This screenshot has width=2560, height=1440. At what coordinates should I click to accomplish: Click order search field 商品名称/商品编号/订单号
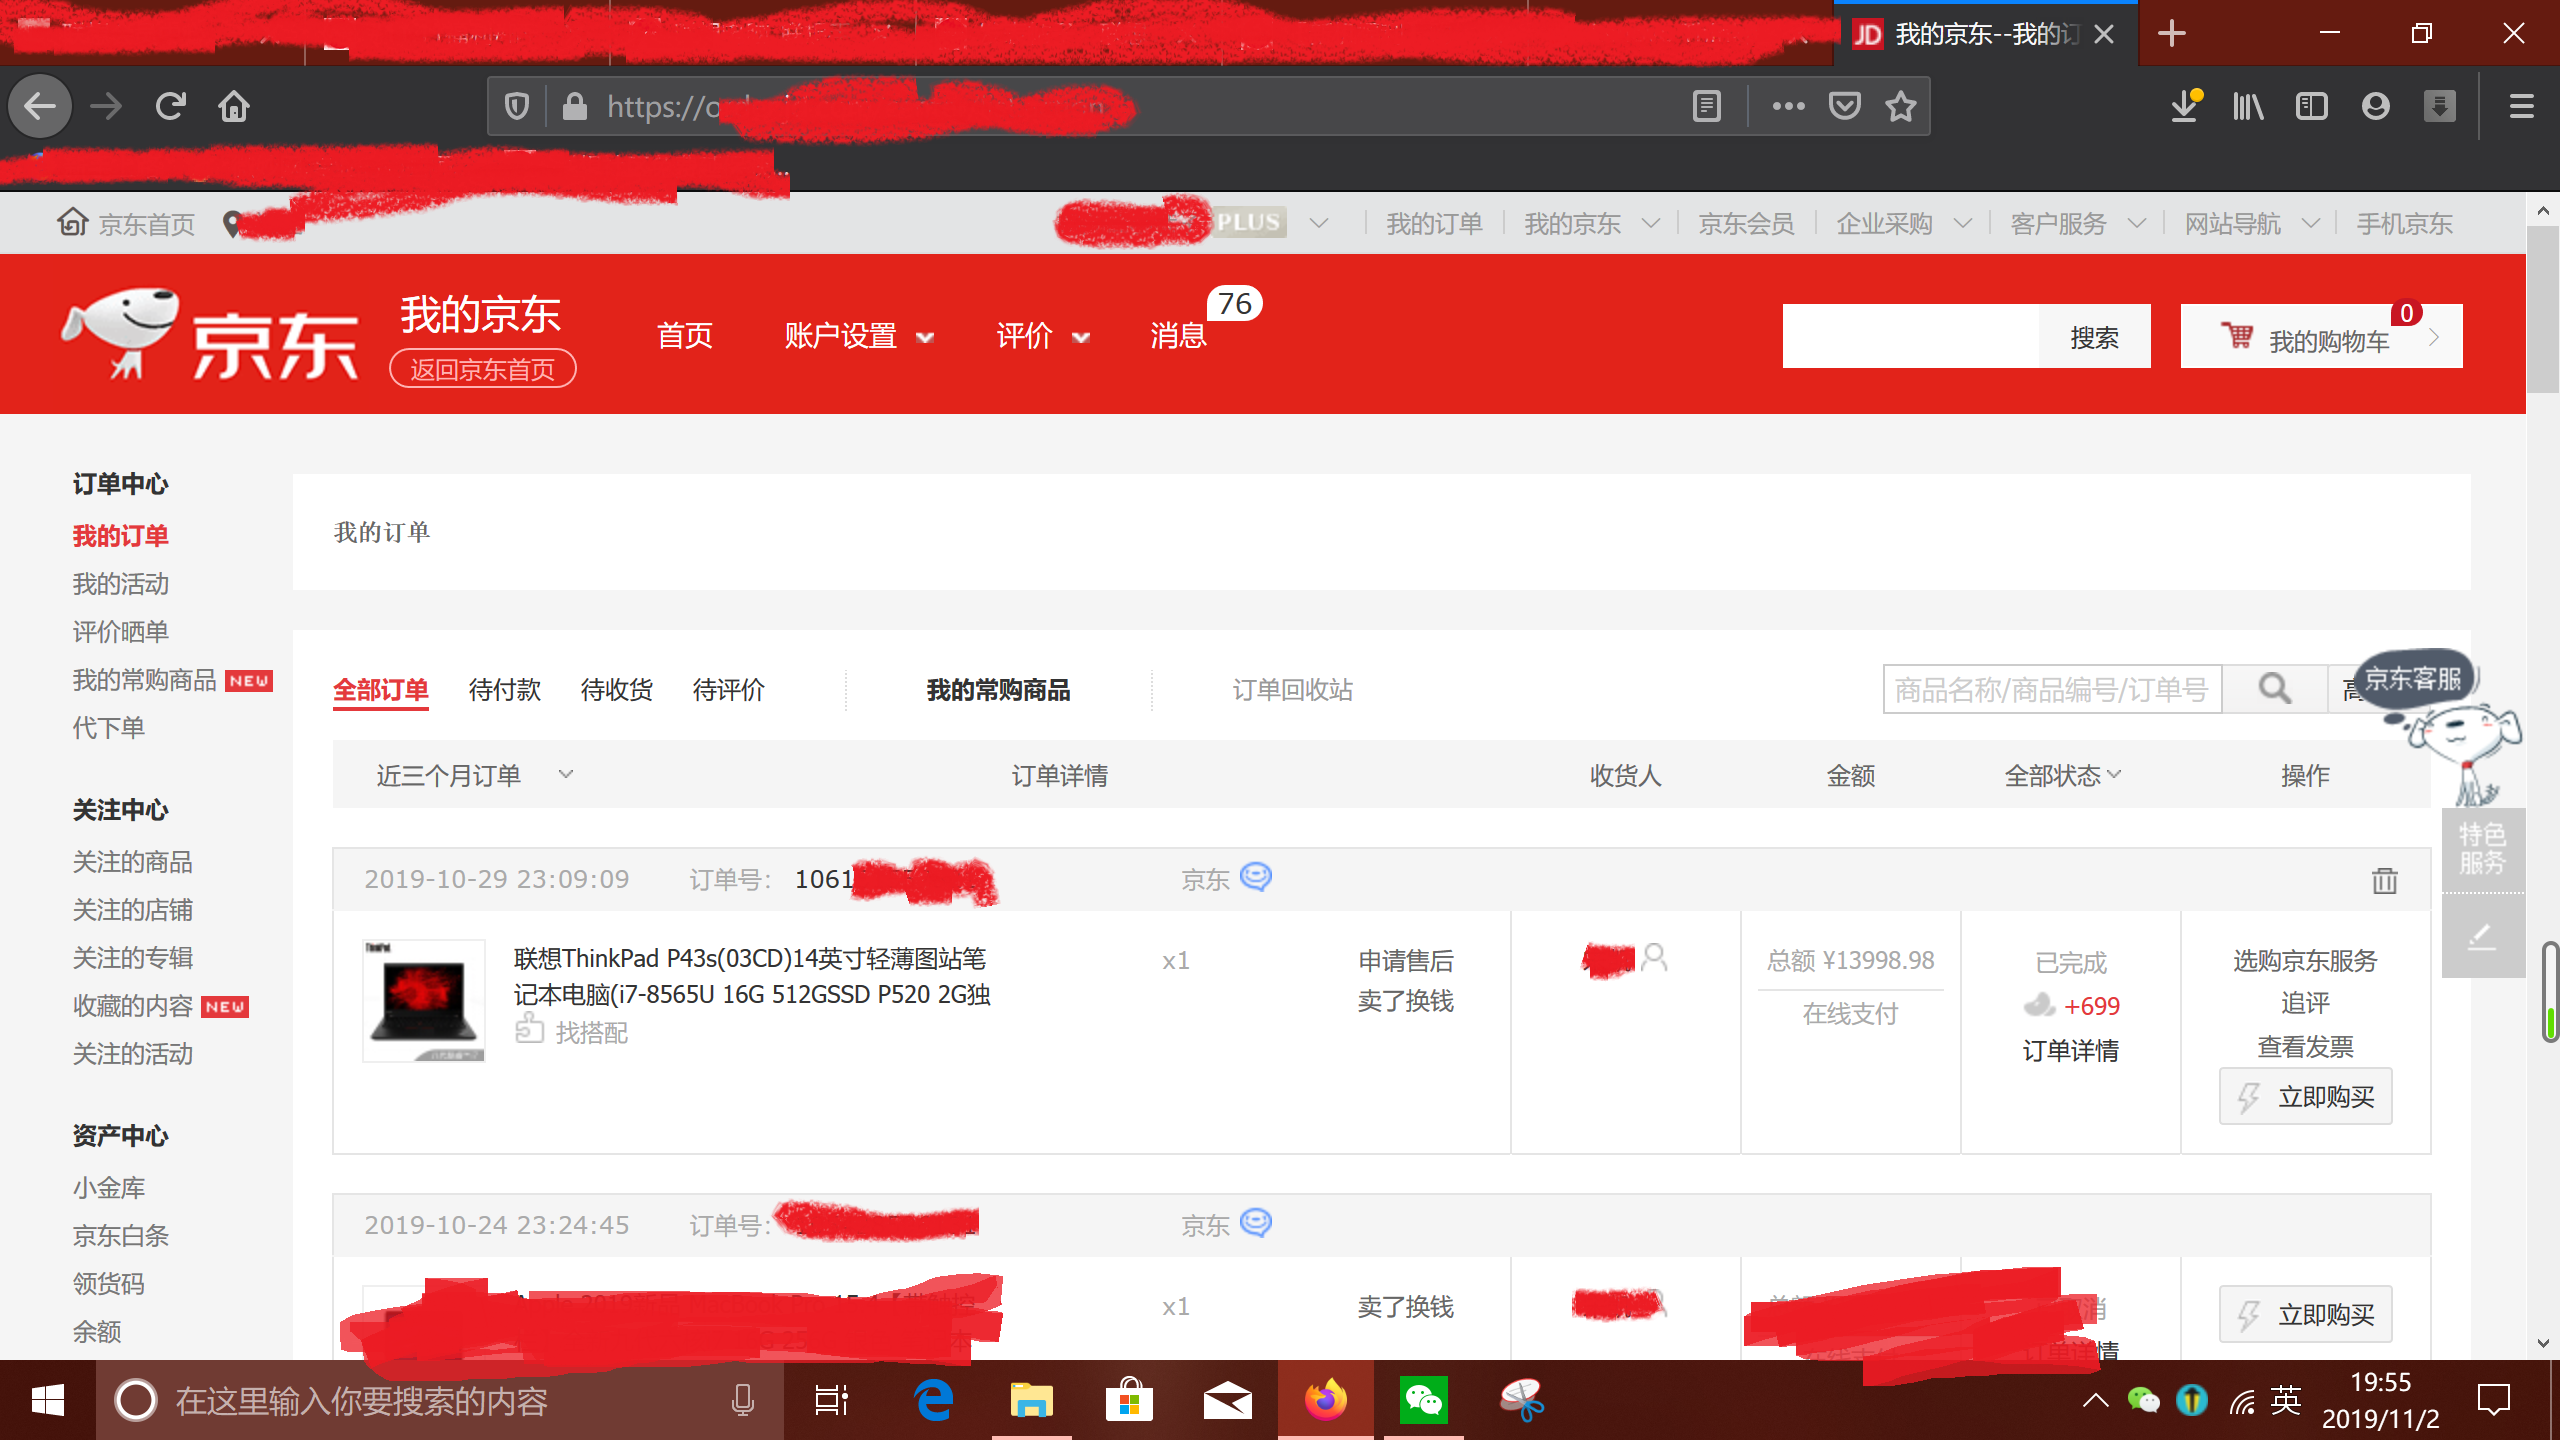pyautogui.click(x=2052, y=689)
